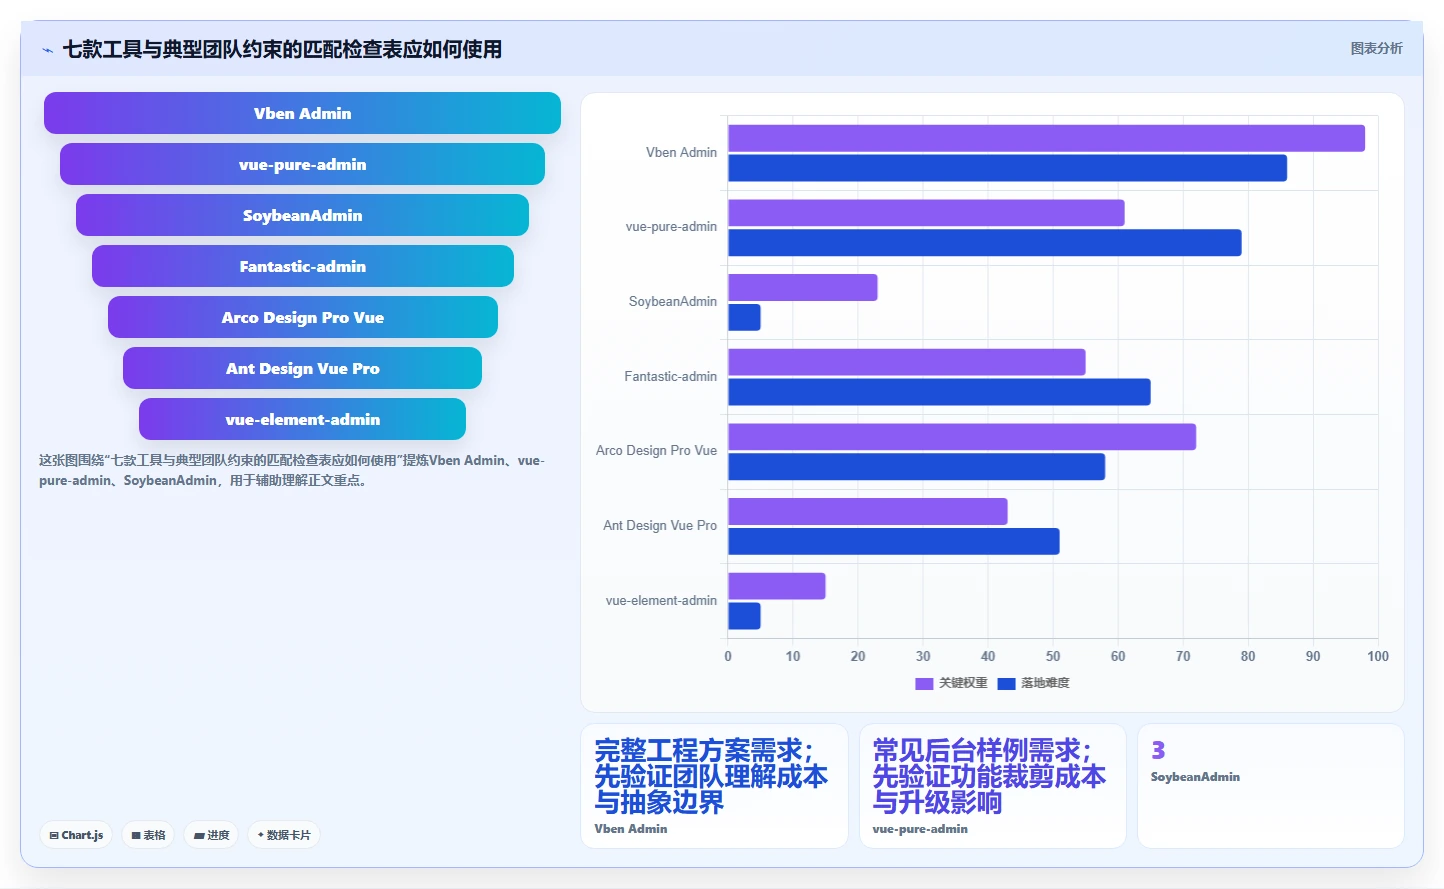This screenshot has height=889, width=1444.
Task: Select the vue-pure-admin funnel bar
Action: tap(302, 164)
